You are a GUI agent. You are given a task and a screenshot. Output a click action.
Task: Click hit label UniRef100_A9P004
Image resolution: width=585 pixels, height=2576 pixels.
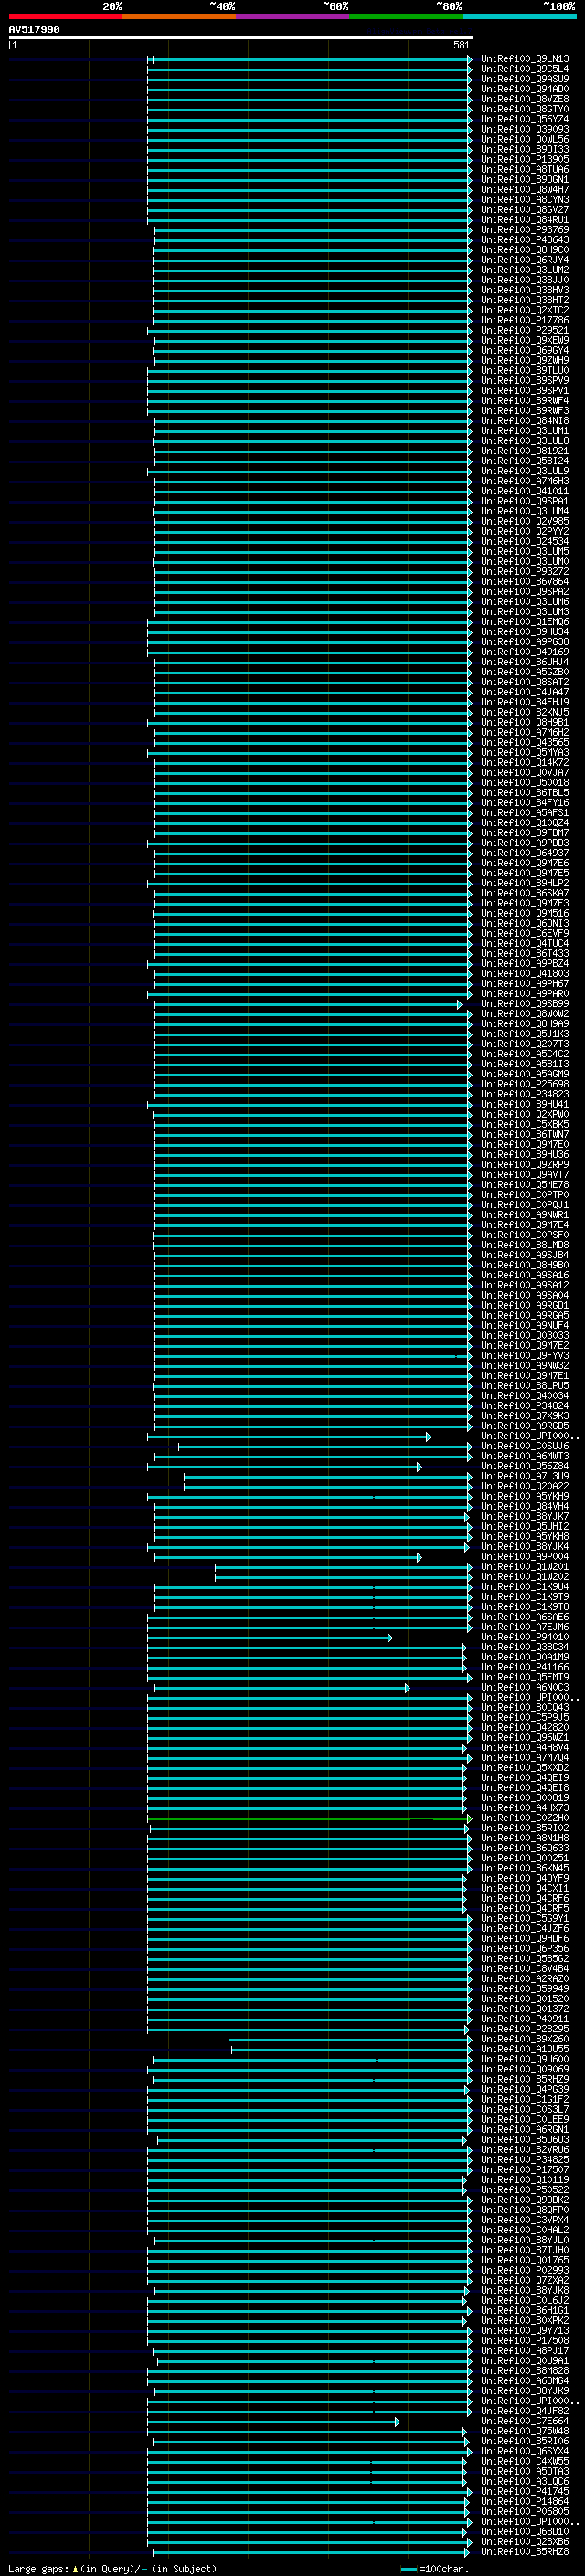pyautogui.click(x=525, y=1557)
